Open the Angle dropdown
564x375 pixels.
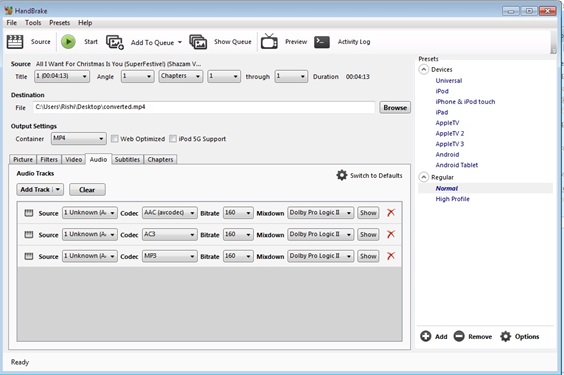point(137,76)
